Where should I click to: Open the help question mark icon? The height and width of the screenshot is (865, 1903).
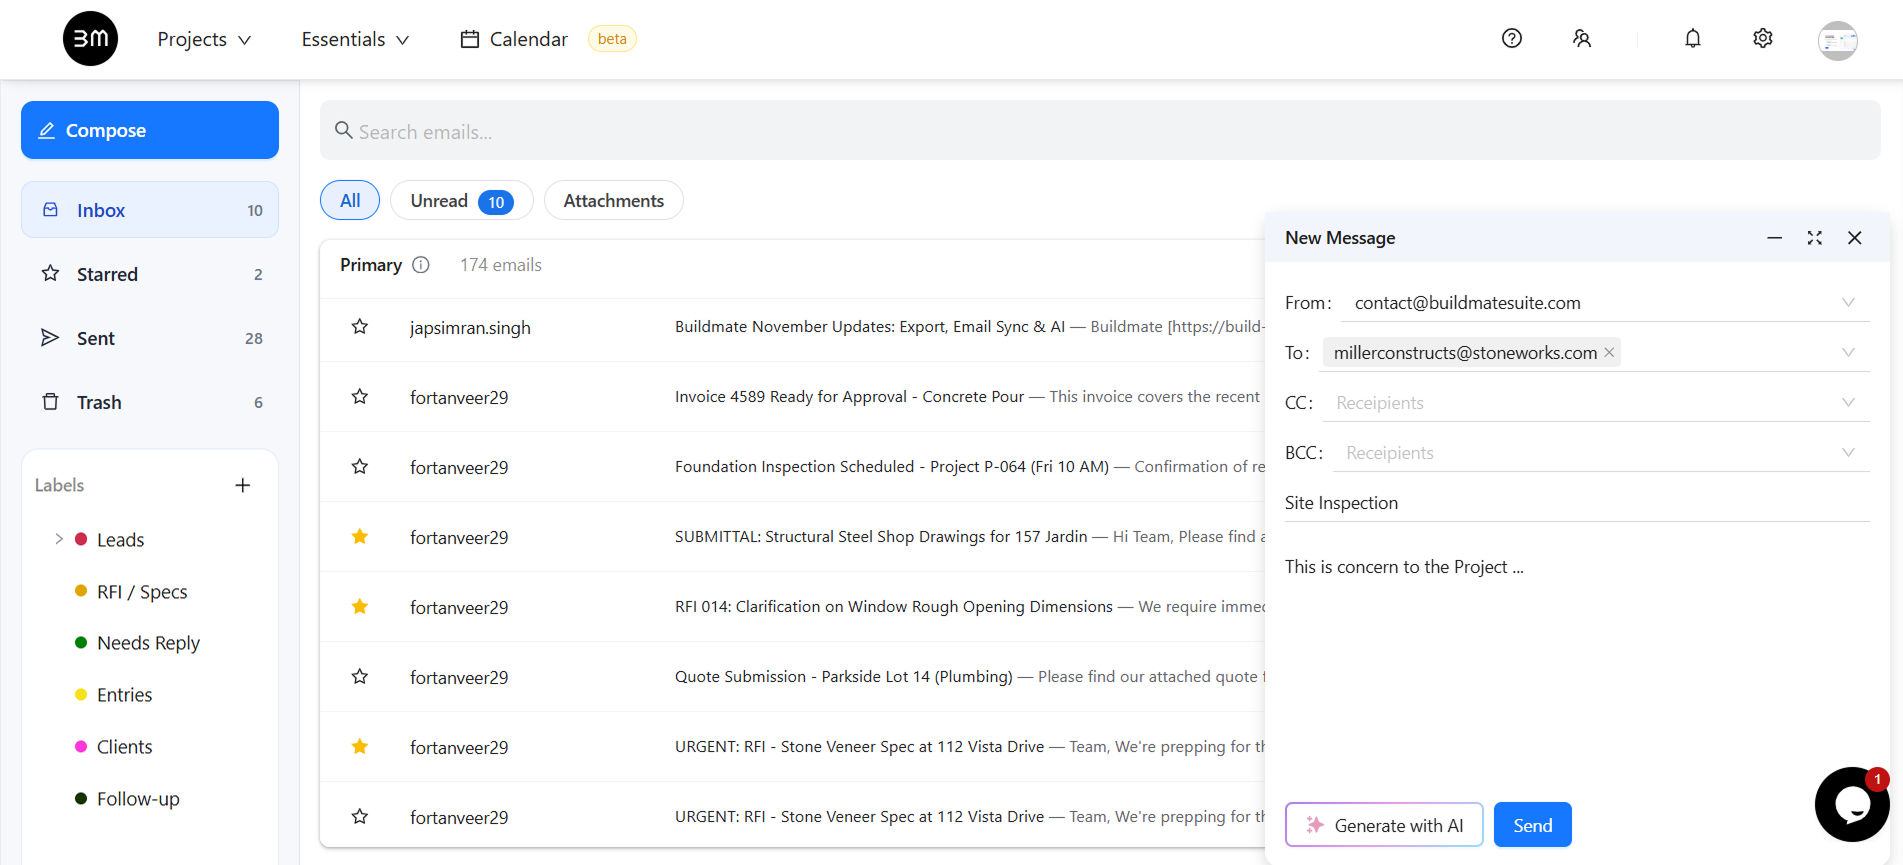click(x=1512, y=38)
